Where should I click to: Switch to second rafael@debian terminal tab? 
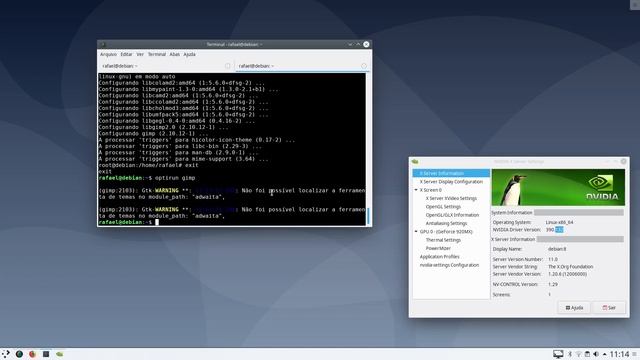click(x=302, y=66)
